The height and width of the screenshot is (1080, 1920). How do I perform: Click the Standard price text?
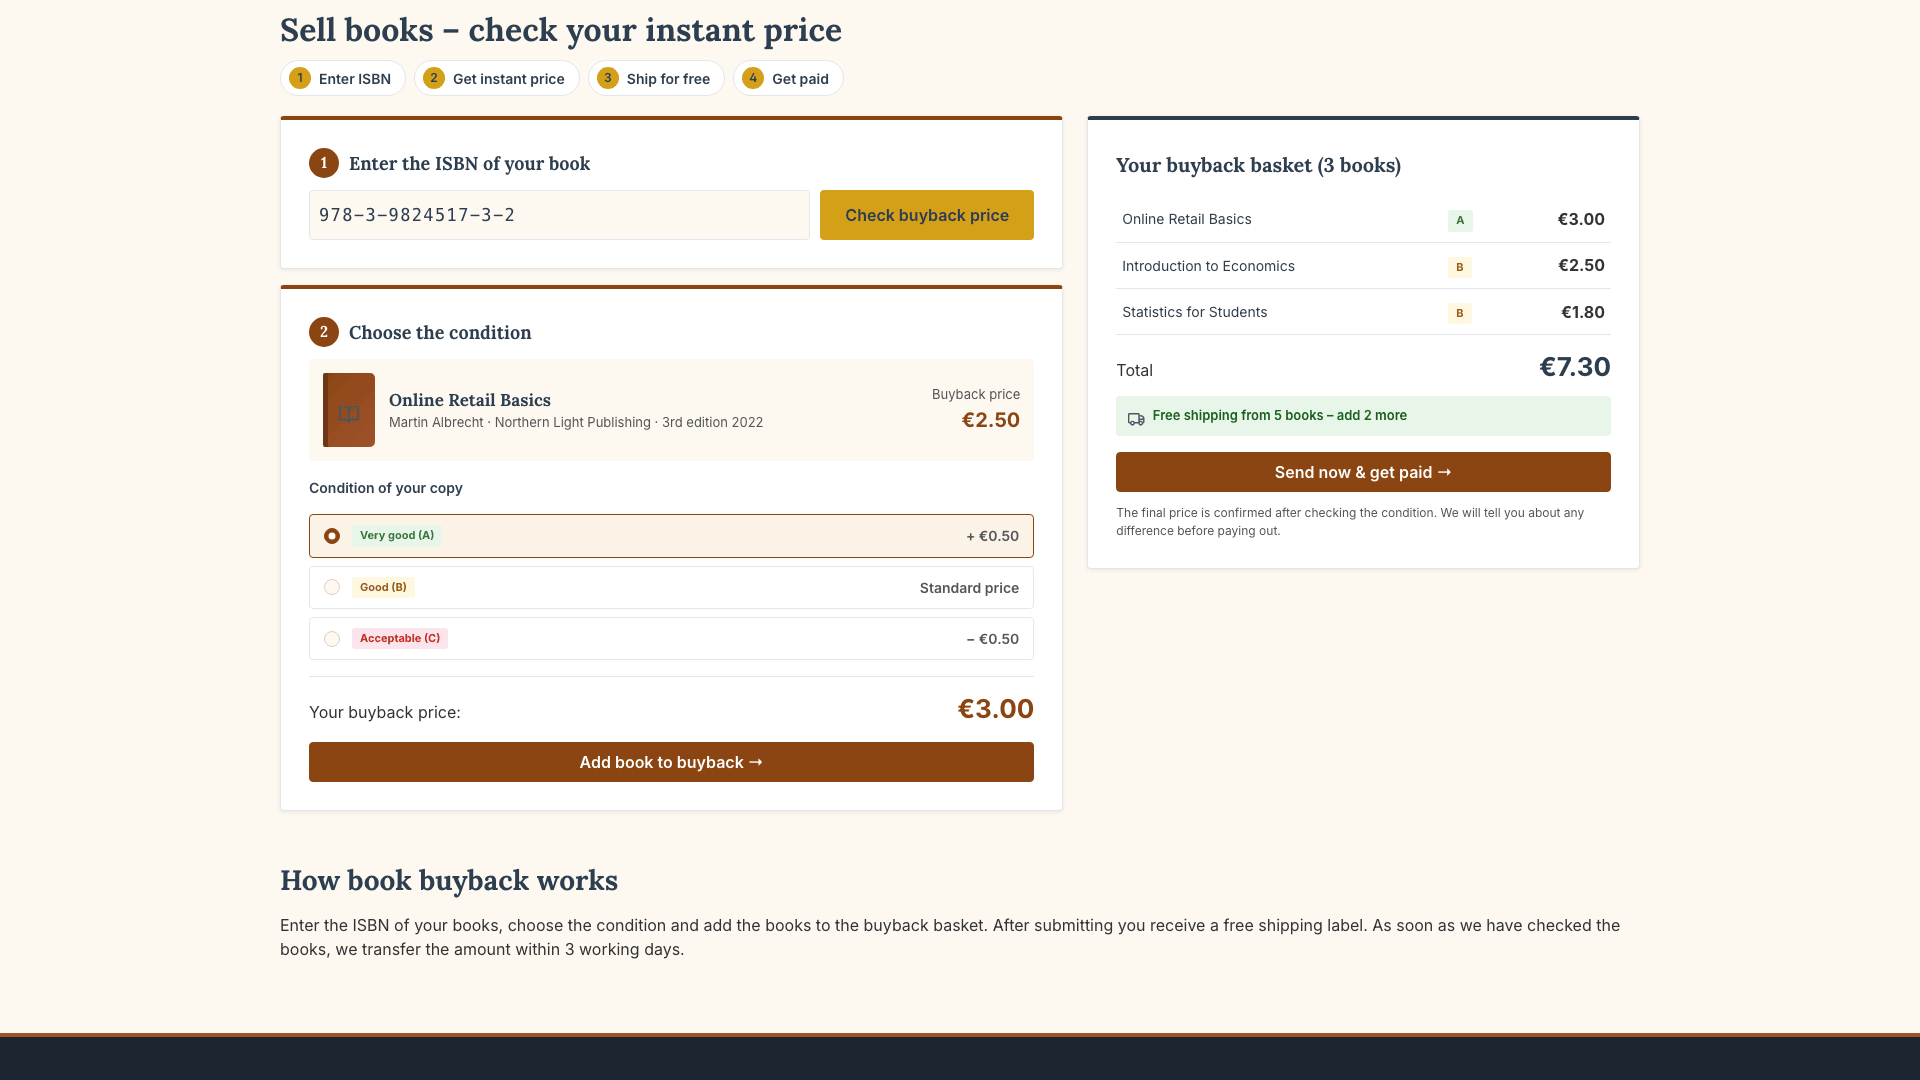point(969,588)
